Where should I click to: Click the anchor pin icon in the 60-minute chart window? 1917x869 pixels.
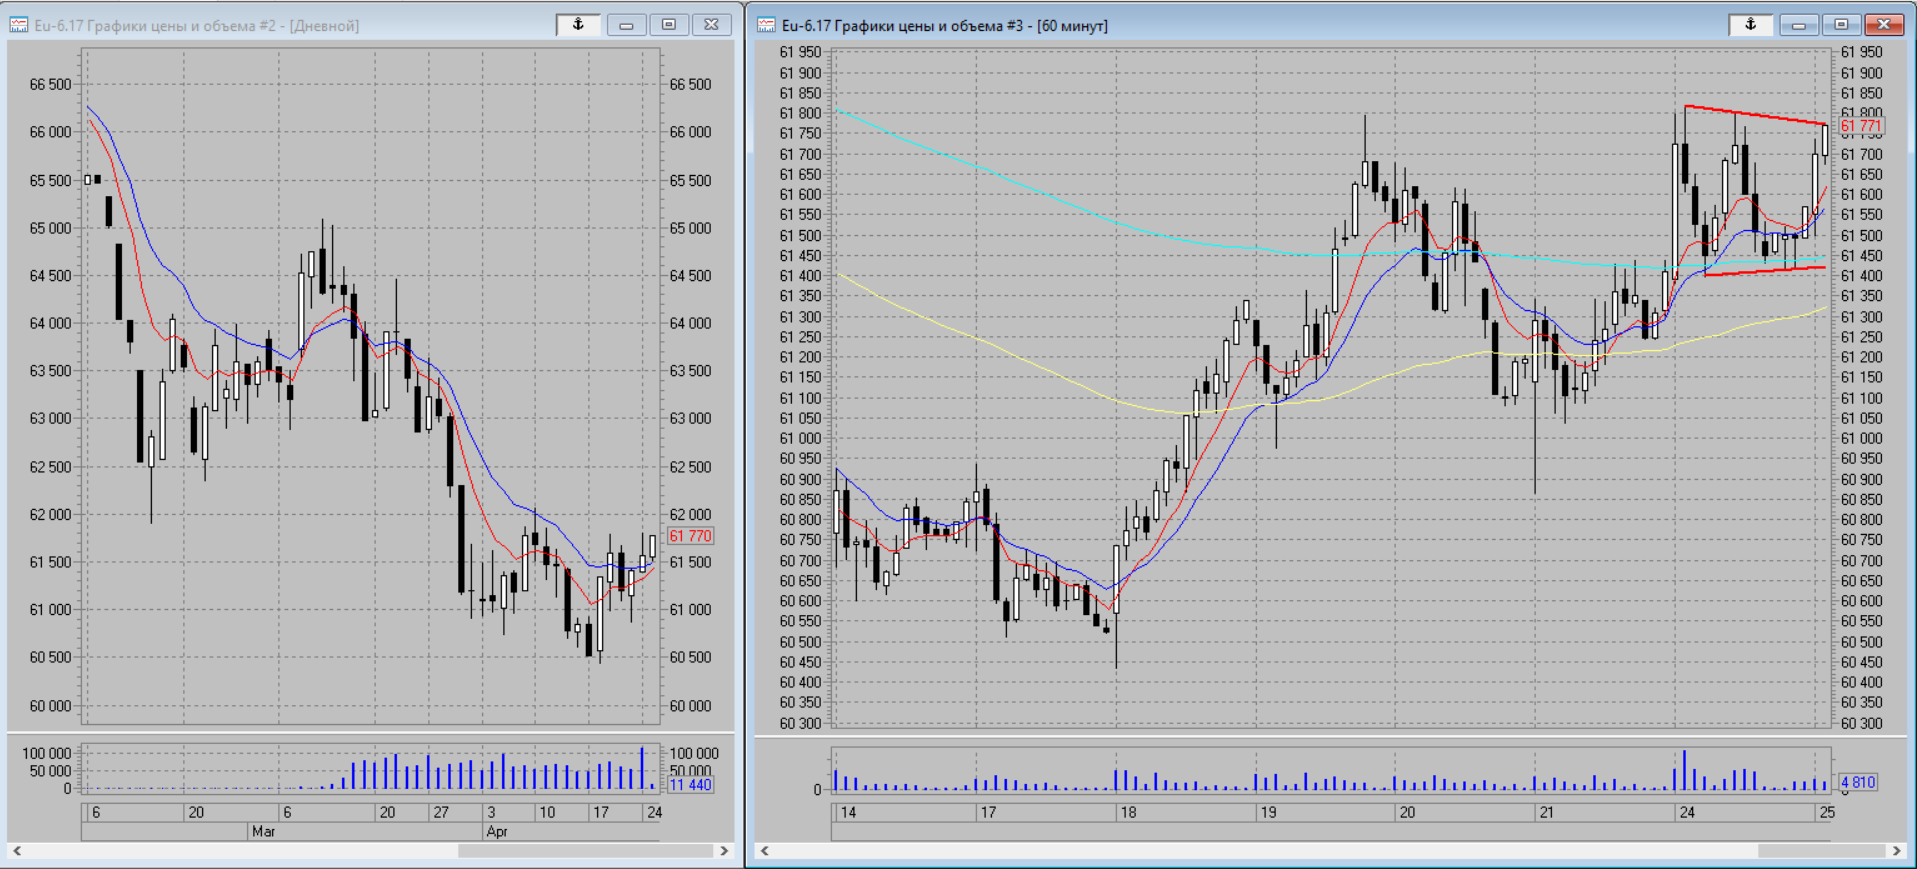(x=1750, y=25)
